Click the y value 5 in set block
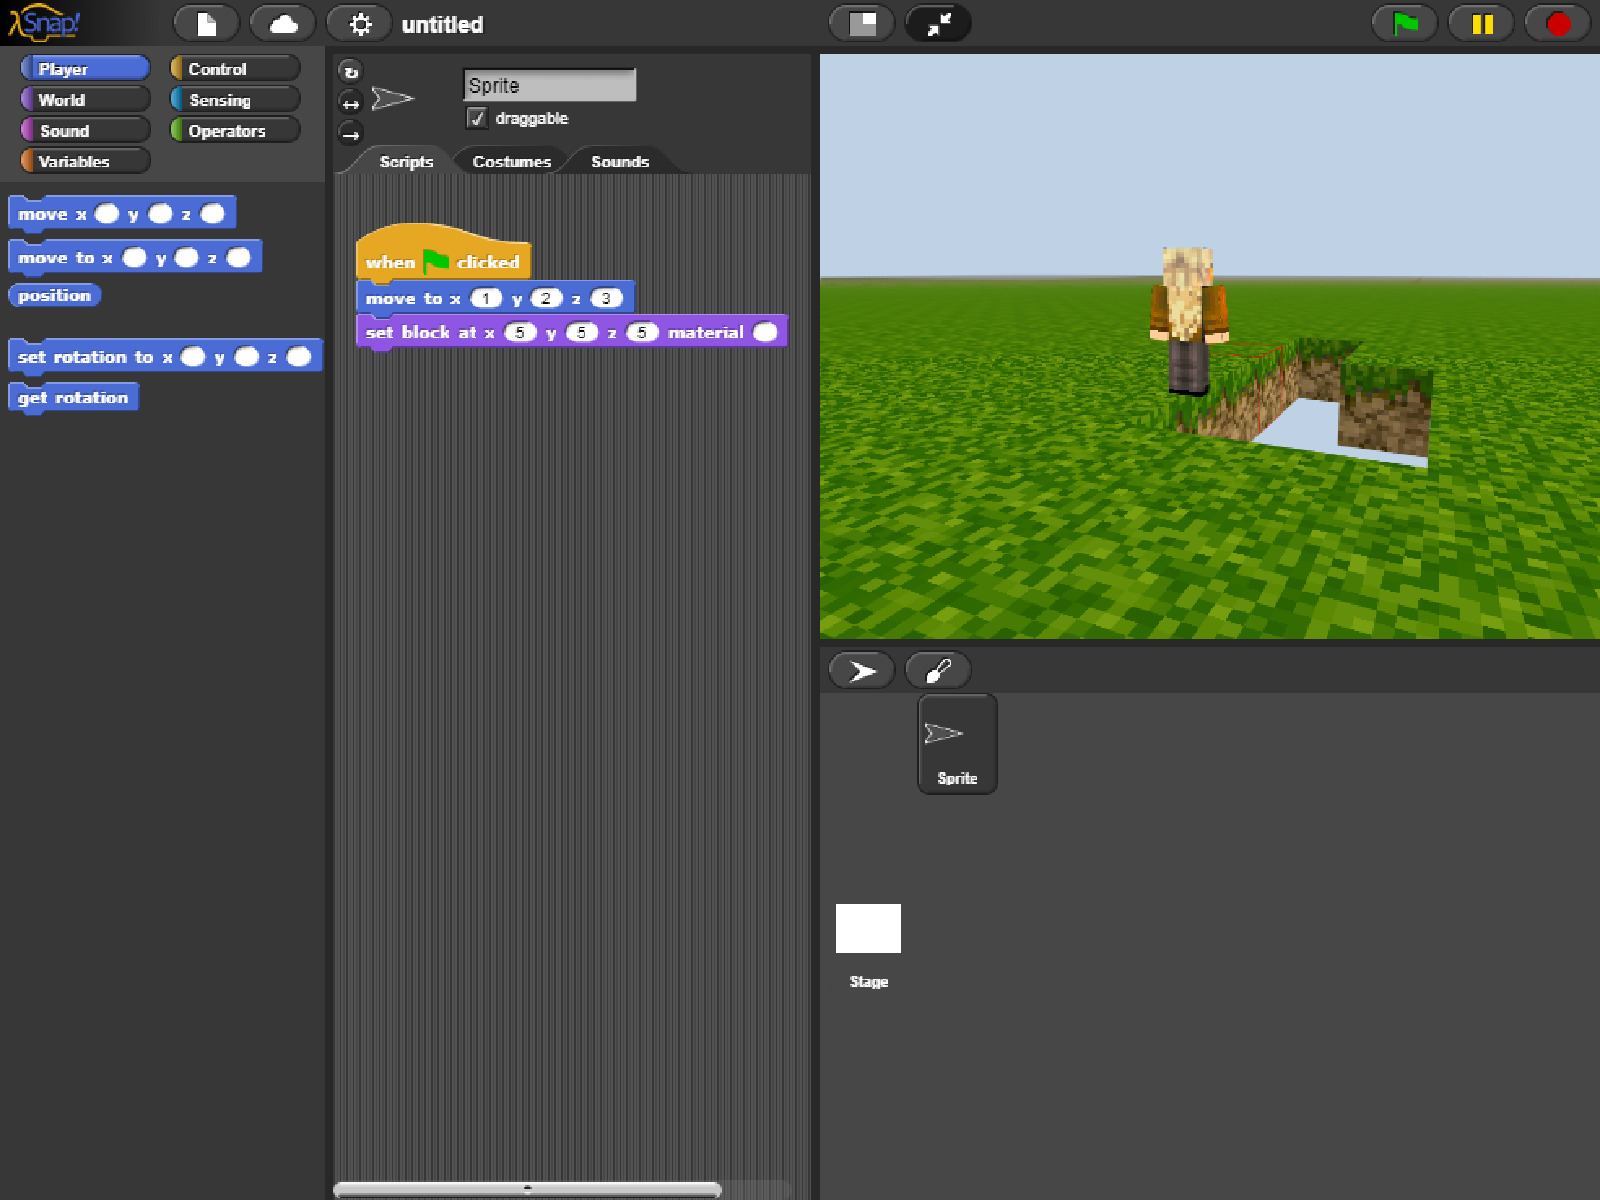The height and width of the screenshot is (1200, 1600). tap(581, 332)
